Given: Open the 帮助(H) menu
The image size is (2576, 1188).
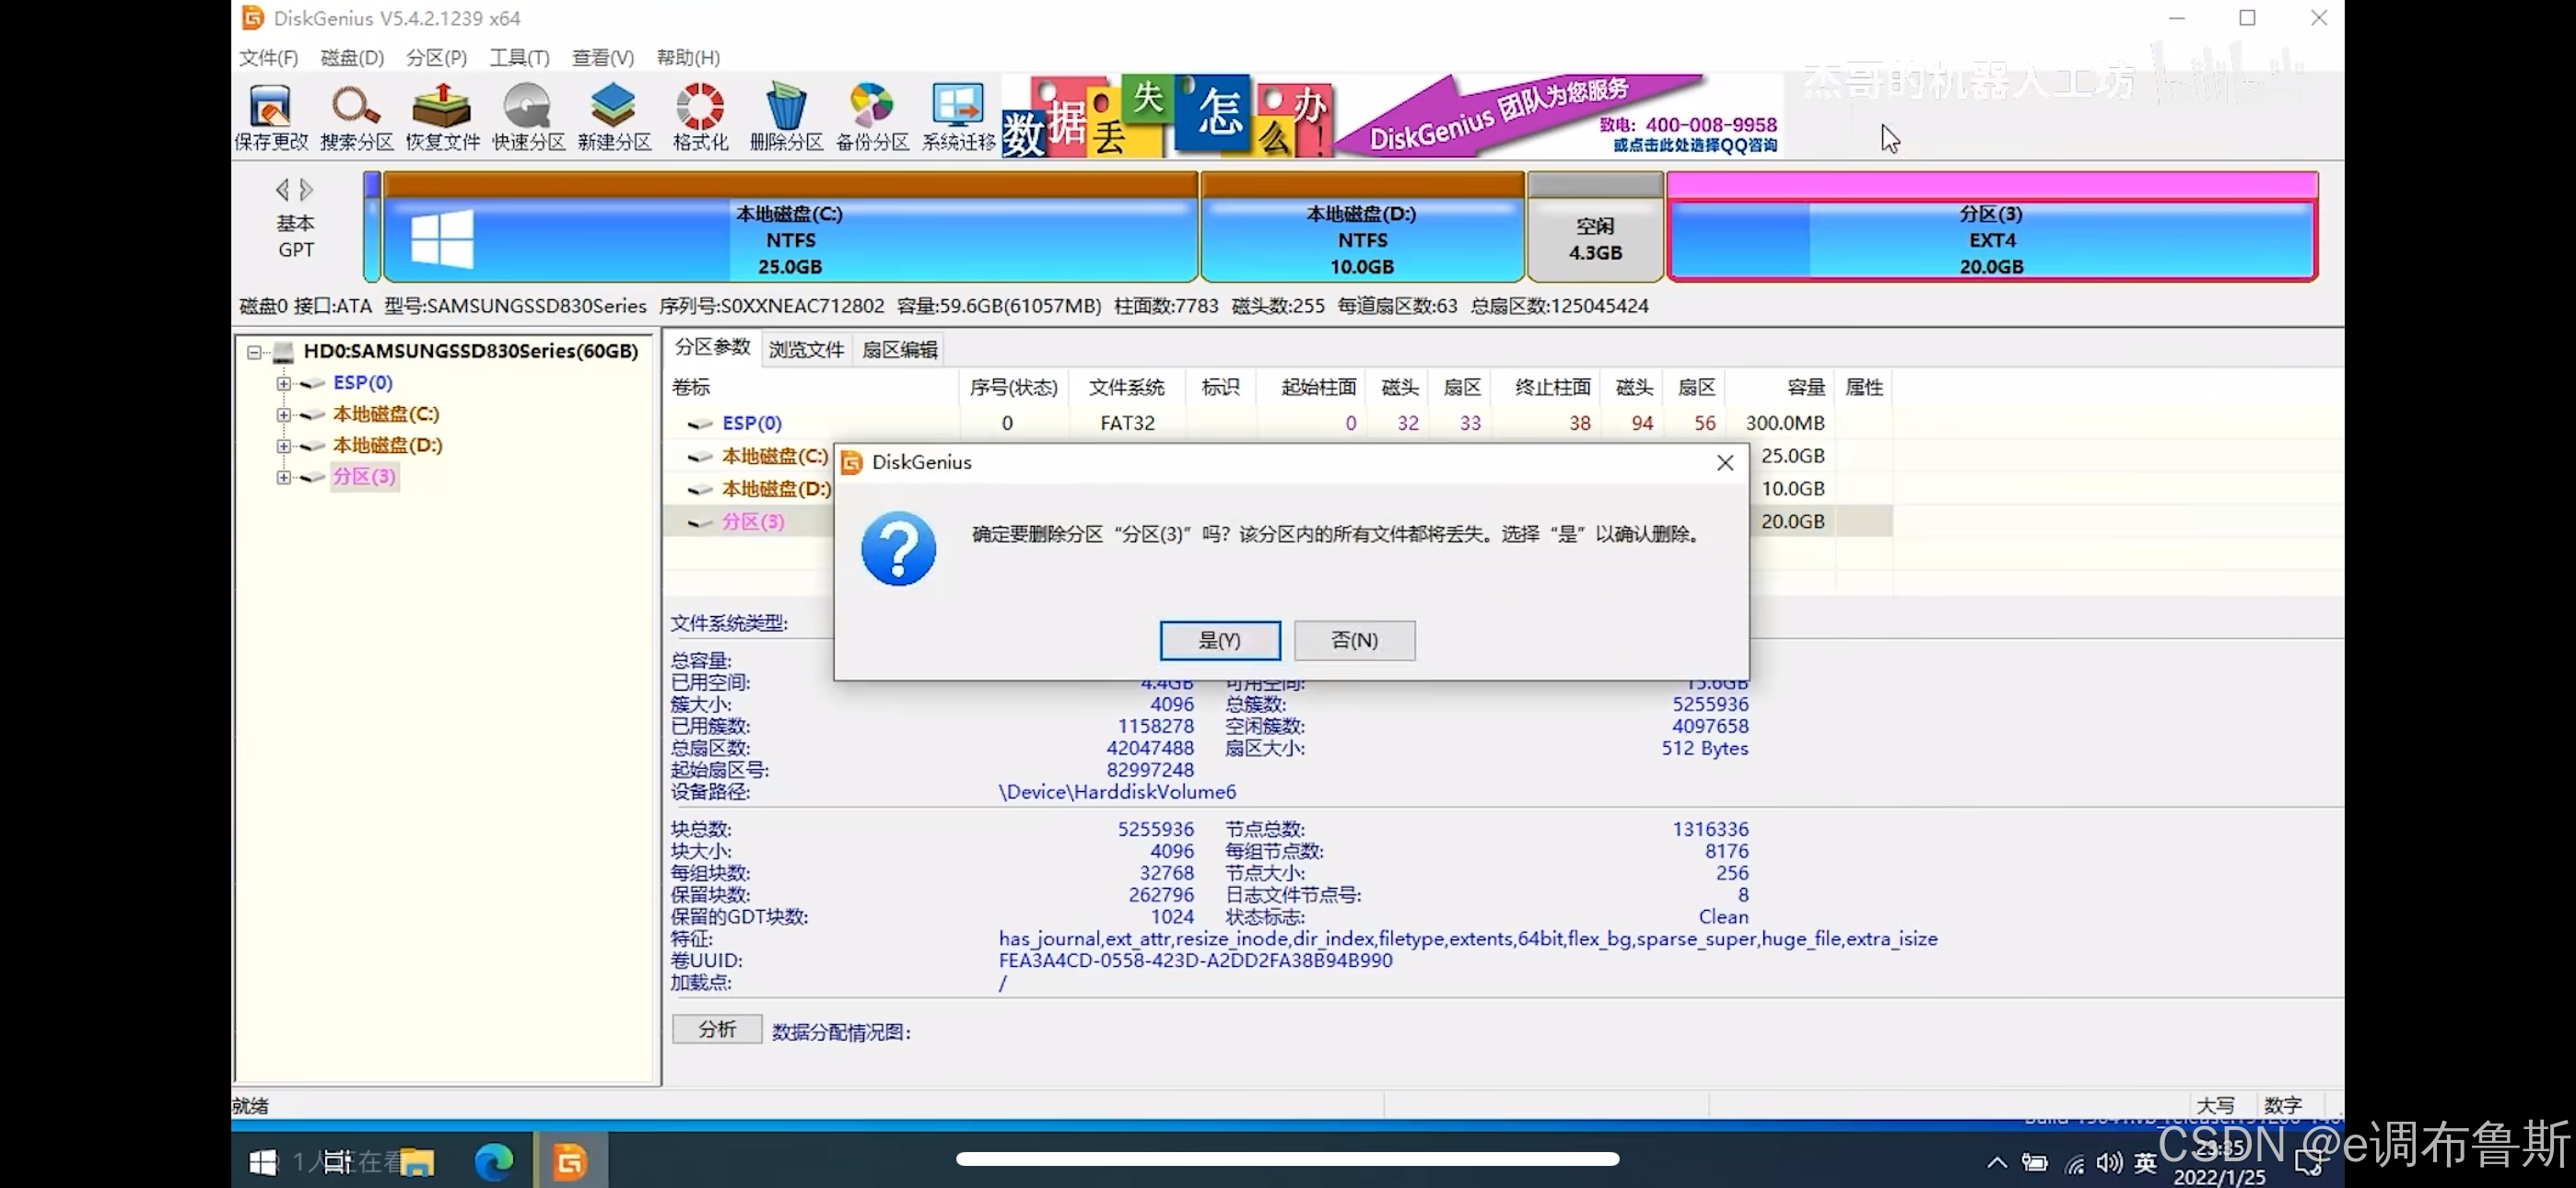Looking at the screenshot, I should [x=688, y=58].
